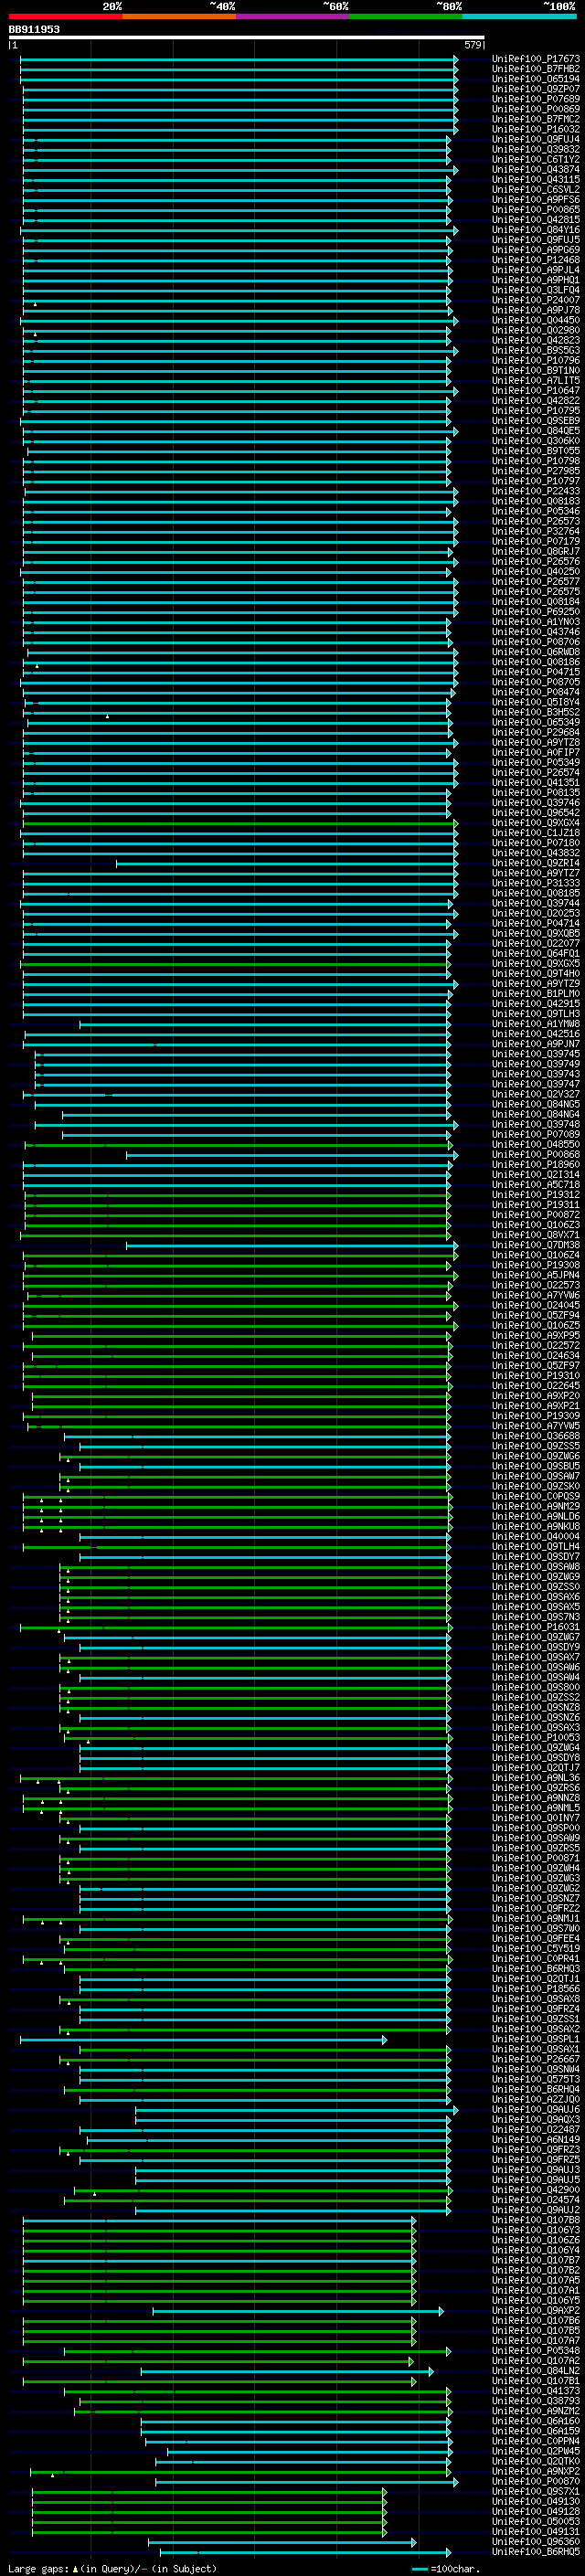Image resolution: width=585 pixels, height=2576 pixels.
Task: Click hit UniRef100_Q84Y16
Action: 535,230
